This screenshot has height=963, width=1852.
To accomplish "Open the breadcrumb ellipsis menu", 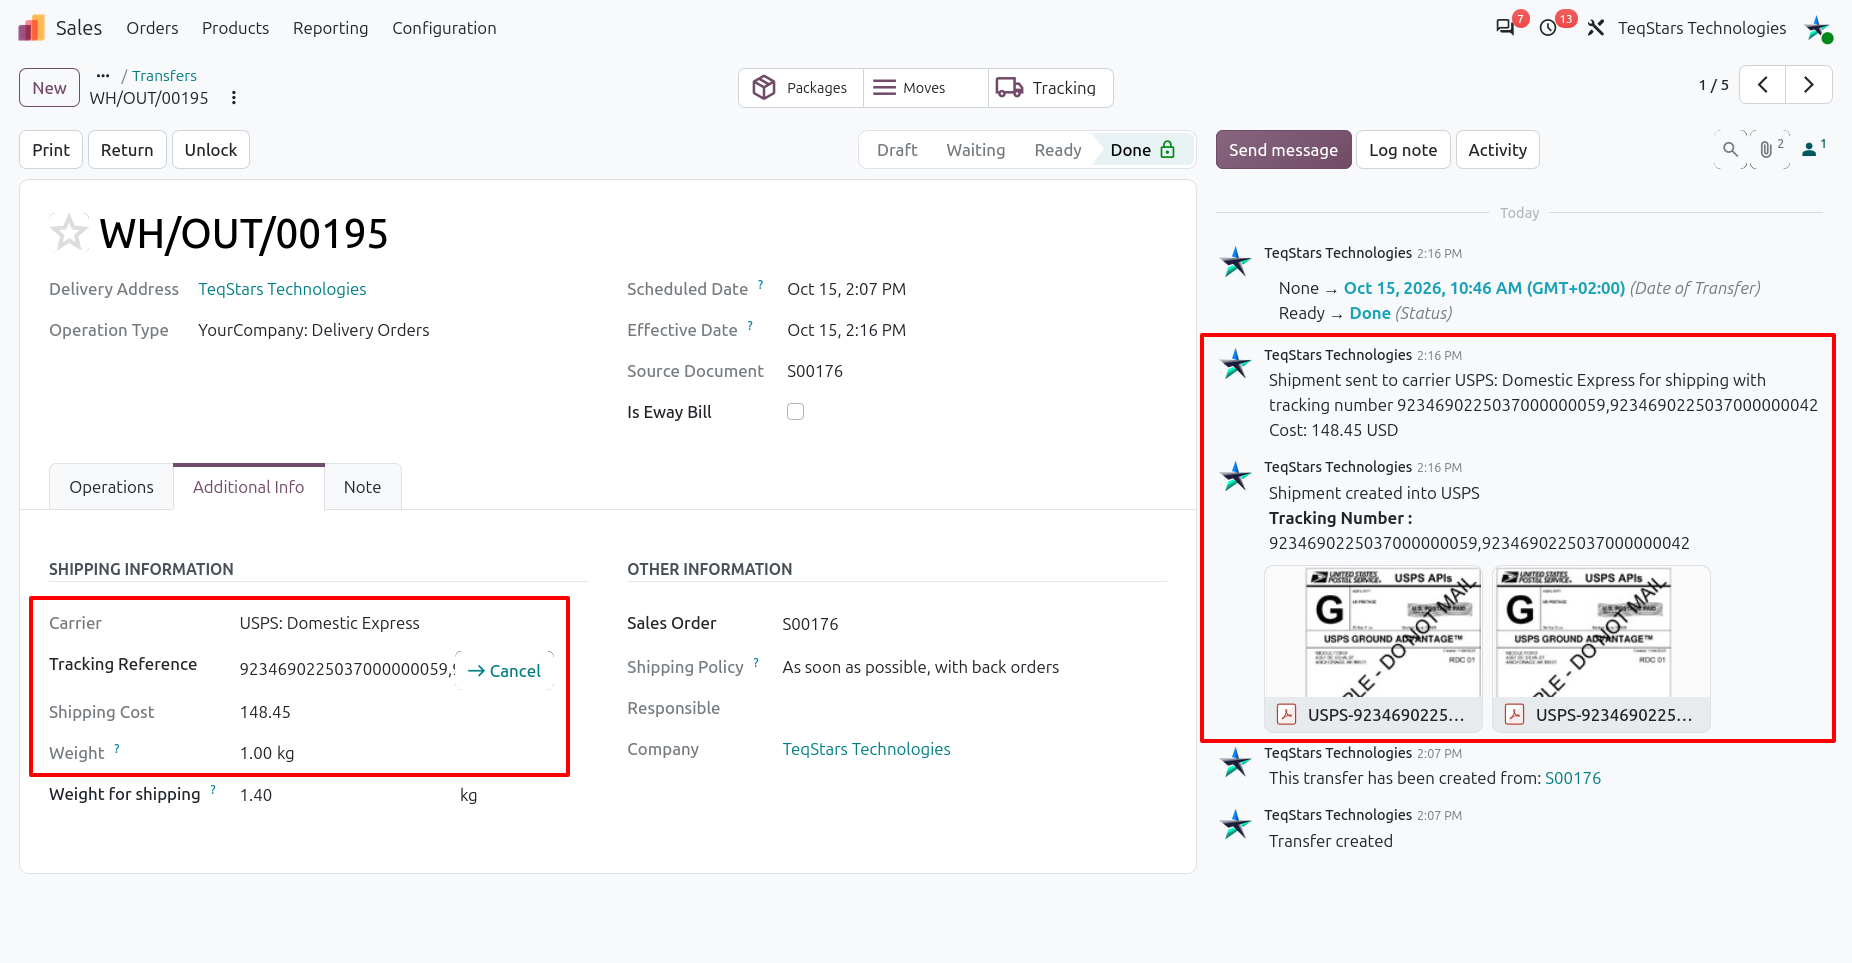I will (x=103, y=75).
